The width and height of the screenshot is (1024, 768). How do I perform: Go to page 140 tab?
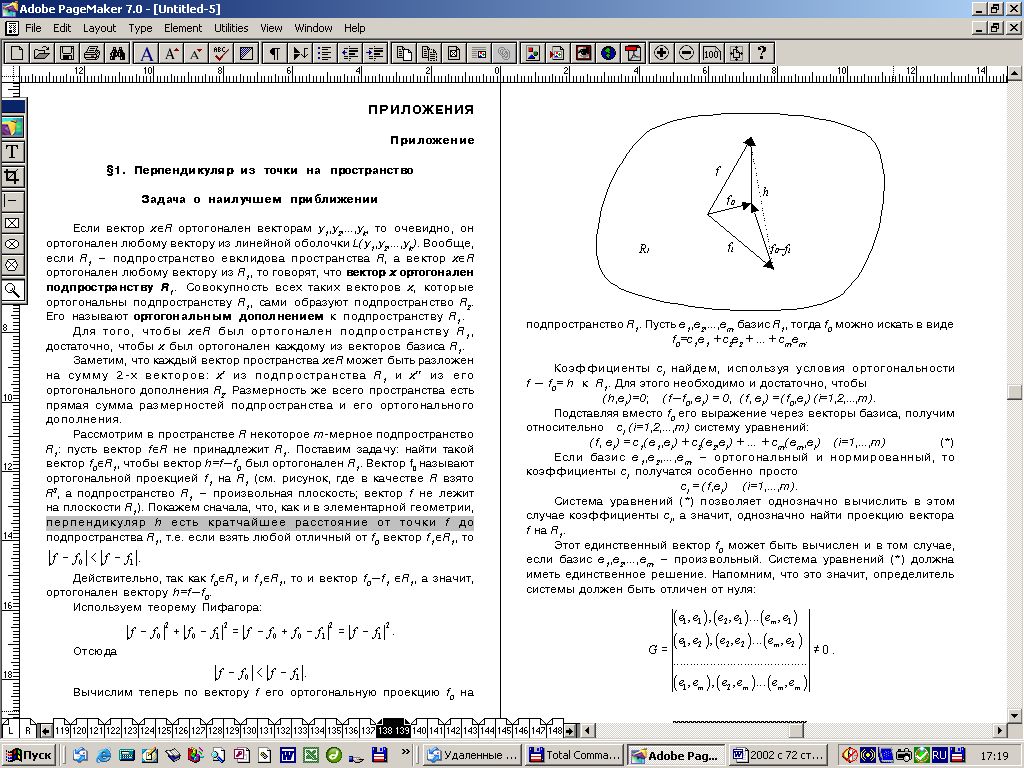(419, 730)
